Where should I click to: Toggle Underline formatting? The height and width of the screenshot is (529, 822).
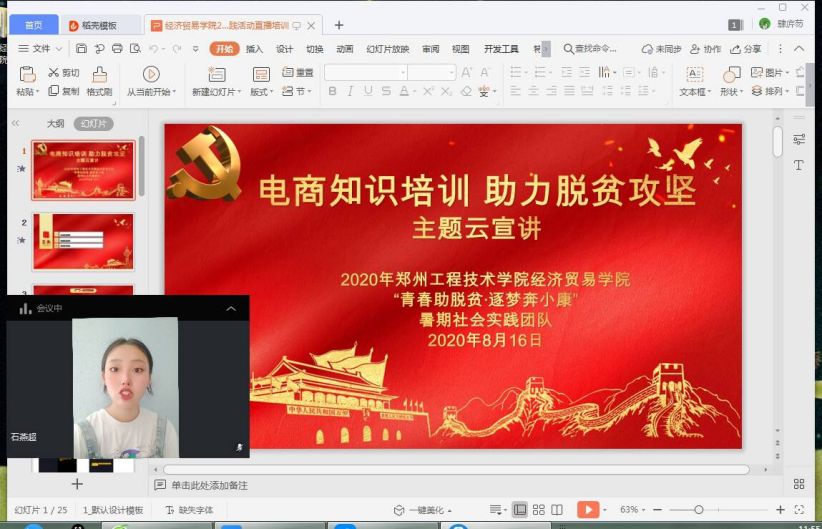368,91
